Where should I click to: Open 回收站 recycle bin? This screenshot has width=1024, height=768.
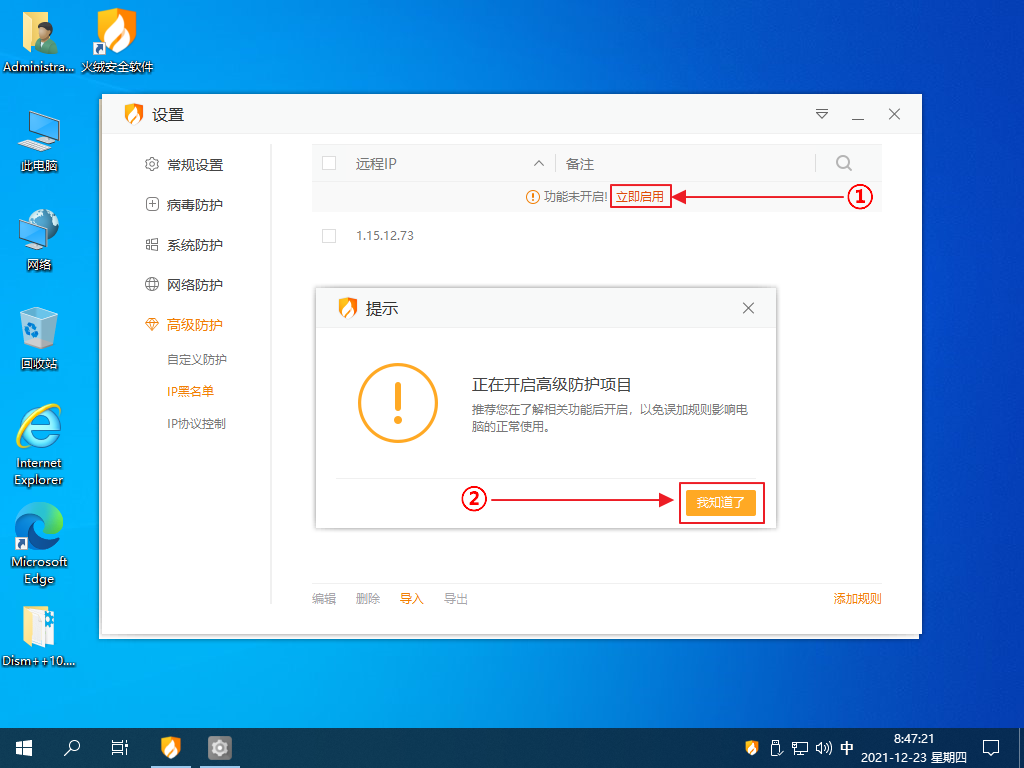tap(39, 338)
